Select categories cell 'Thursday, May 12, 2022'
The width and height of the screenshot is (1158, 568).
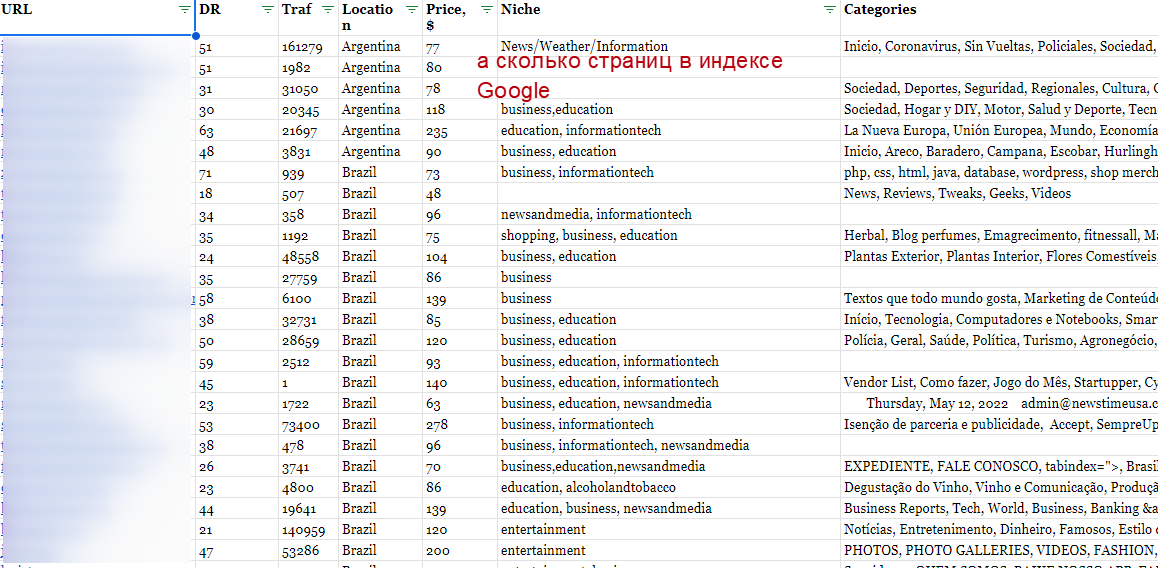(999, 403)
